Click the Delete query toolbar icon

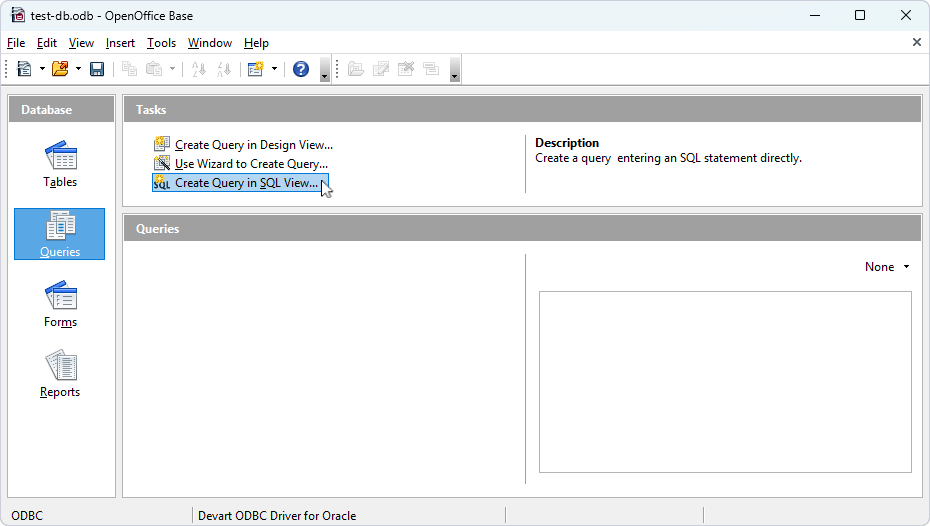pos(406,69)
